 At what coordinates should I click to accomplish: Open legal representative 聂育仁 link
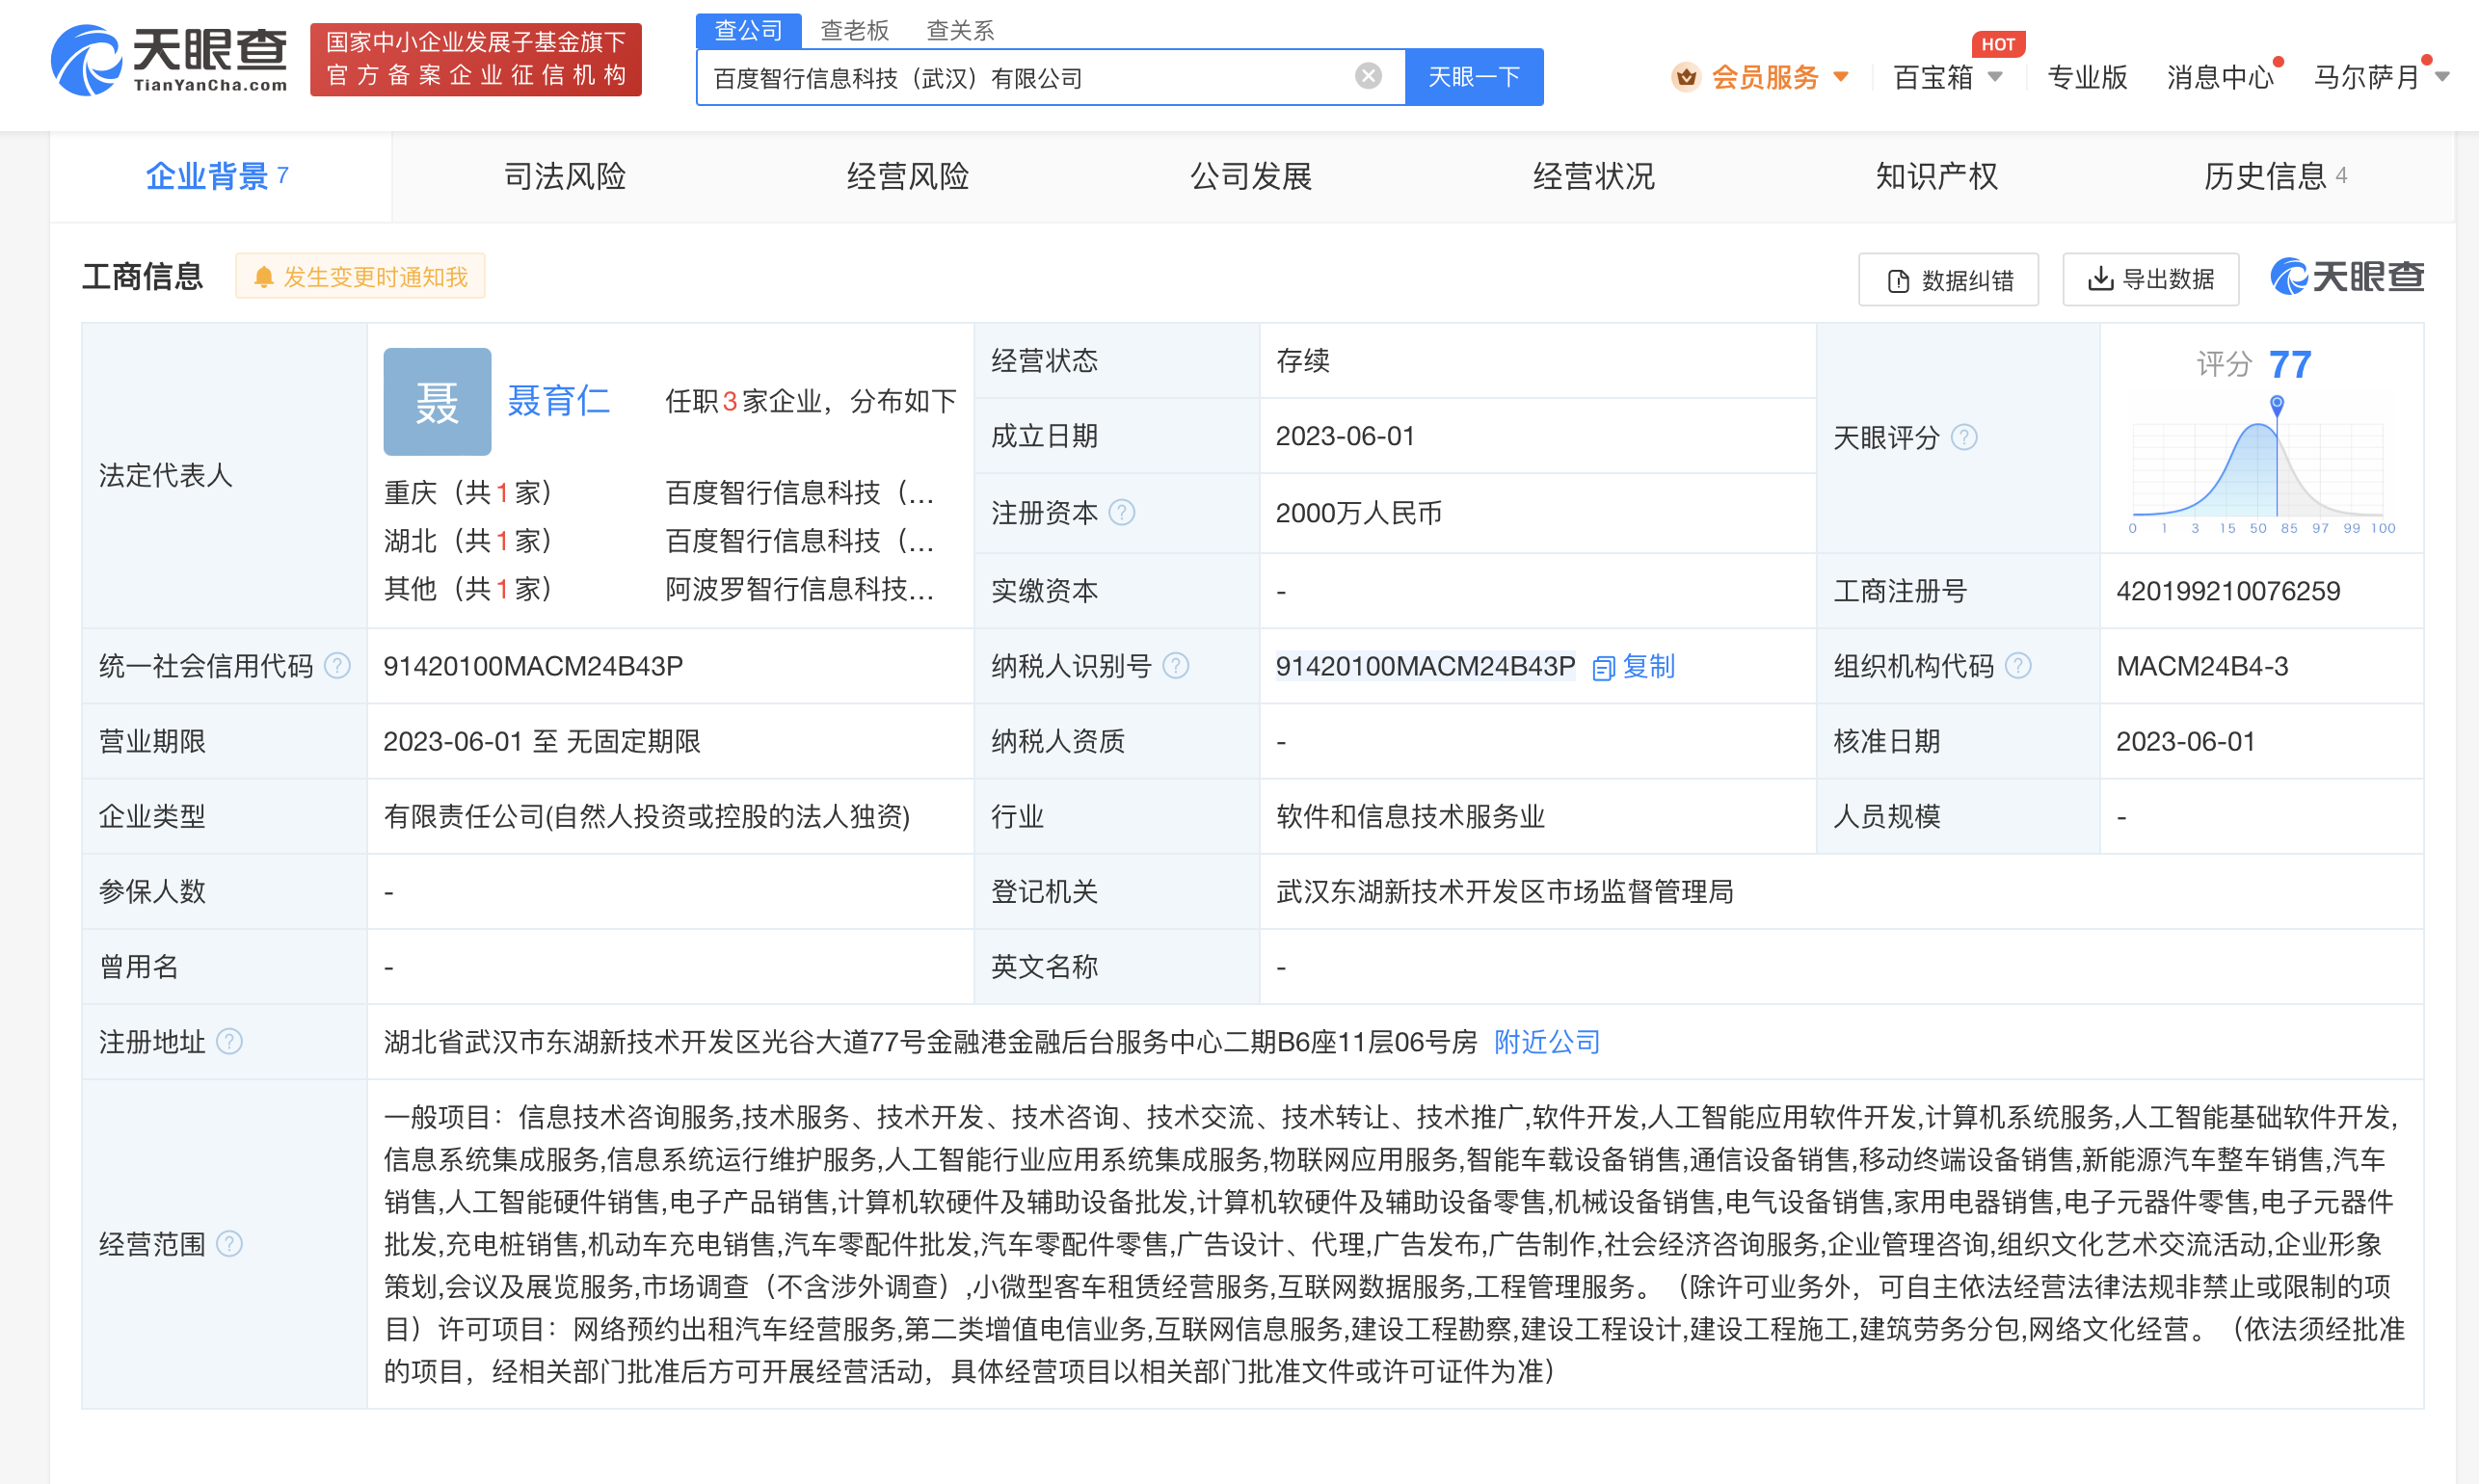pos(558,401)
